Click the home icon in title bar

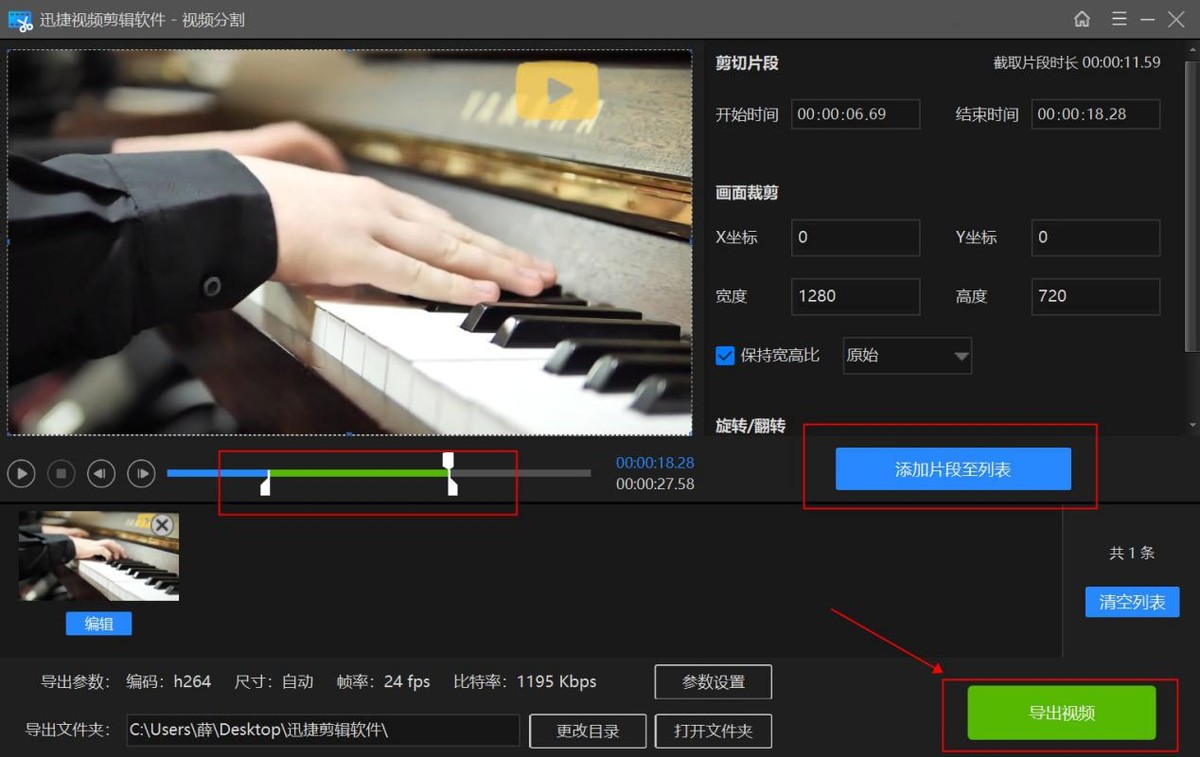coord(1082,19)
